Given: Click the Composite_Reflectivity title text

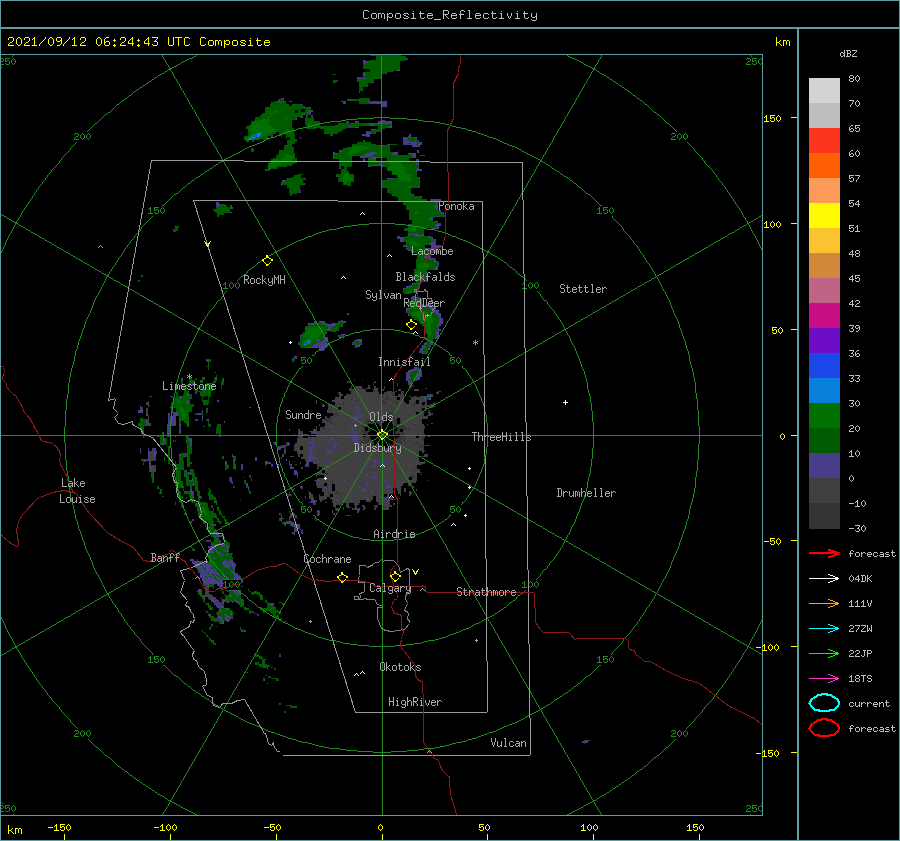Looking at the screenshot, I should pyautogui.click(x=449, y=15).
